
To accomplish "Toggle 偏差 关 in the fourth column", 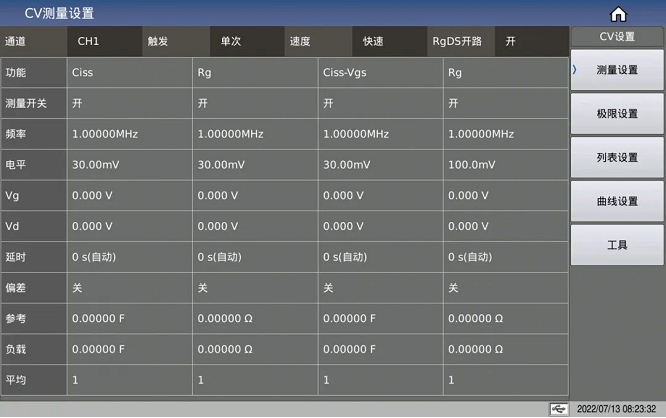I will click(x=506, y=288).
